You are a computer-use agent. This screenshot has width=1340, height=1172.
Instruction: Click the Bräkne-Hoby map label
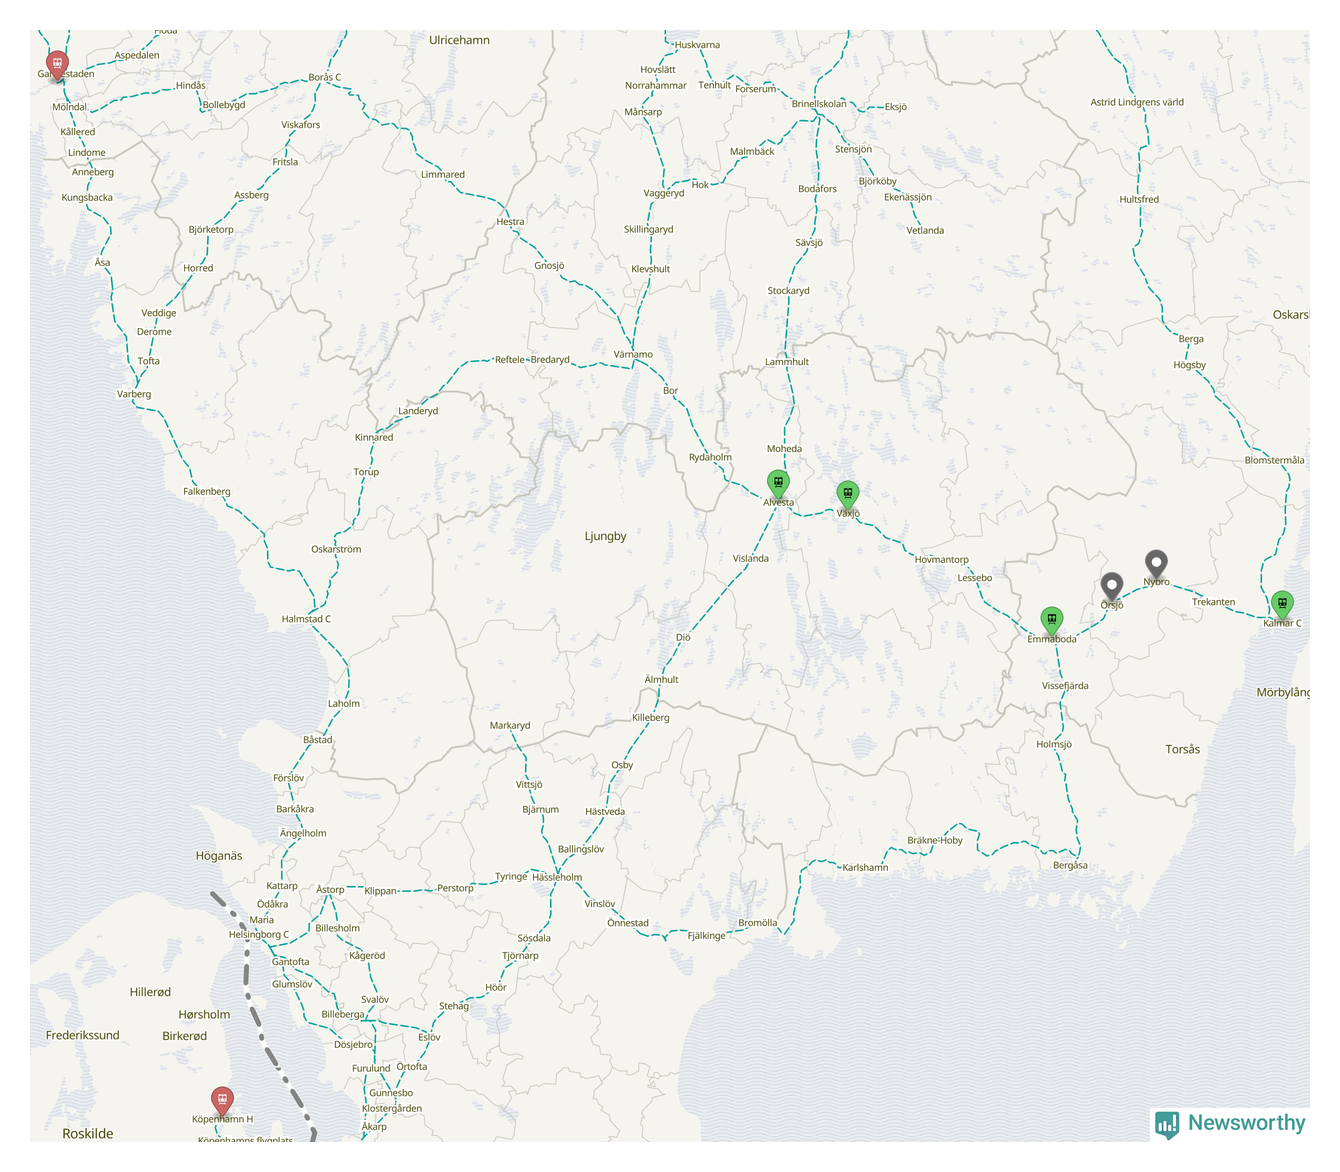click(x=935, y=840)
